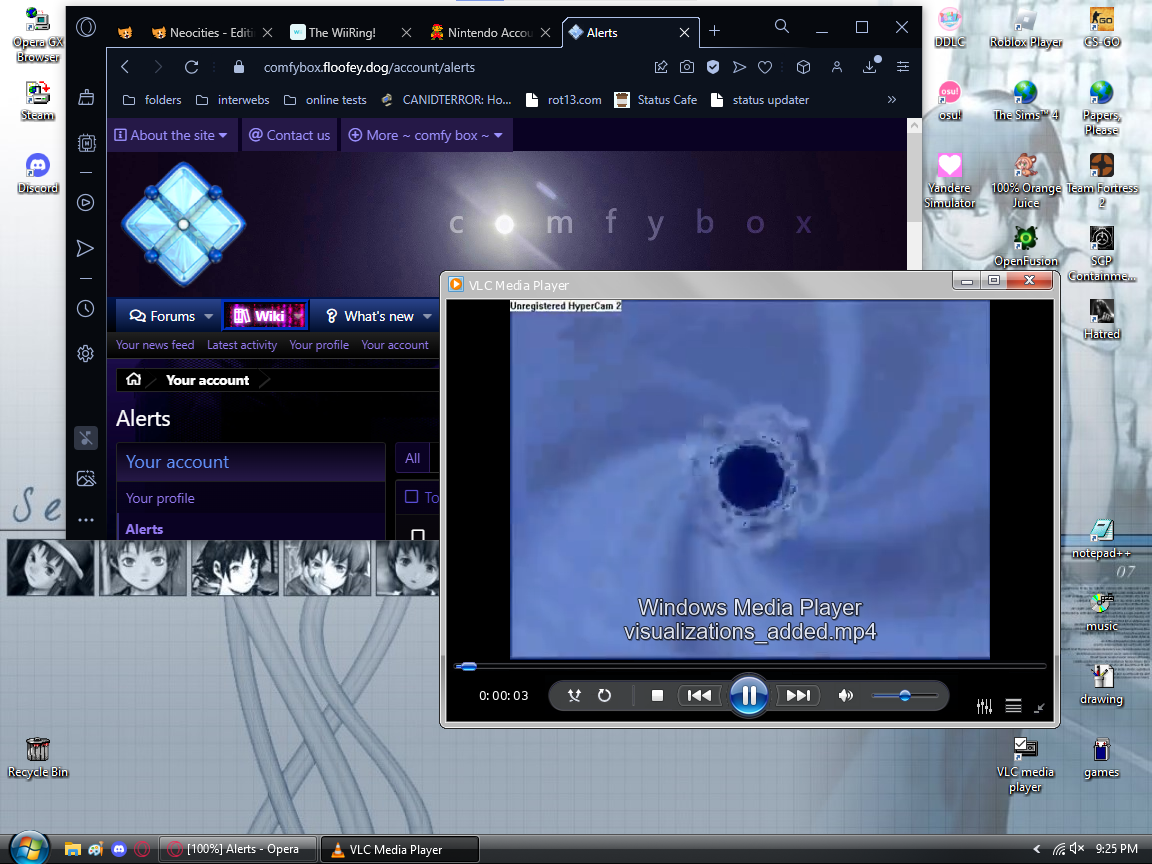Toggle repeat loop in VLC player

[605, 695]
